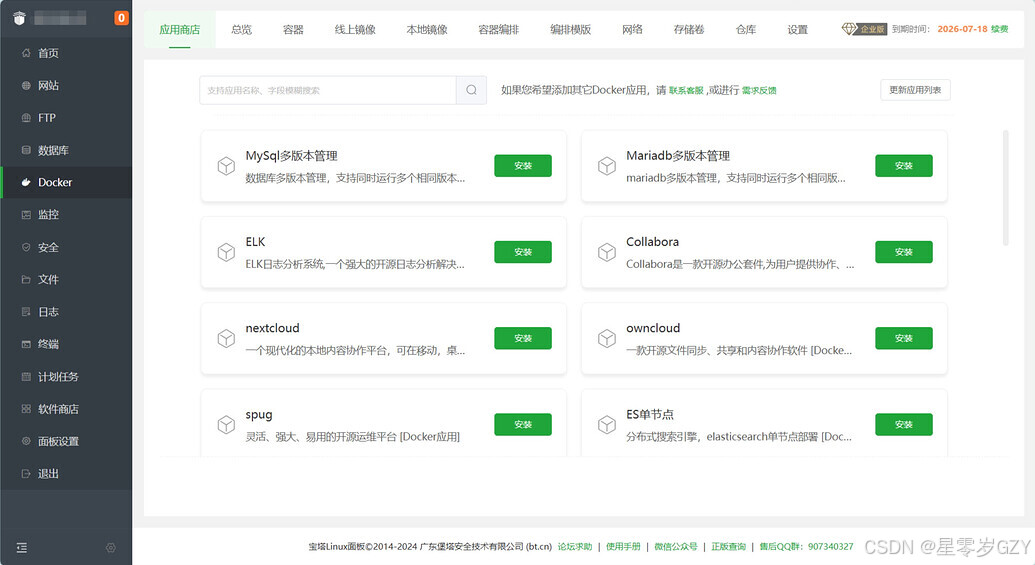The image size is (1035, 565).
Task: Go to the 容器编排 tab
Action: coord(499,29)
